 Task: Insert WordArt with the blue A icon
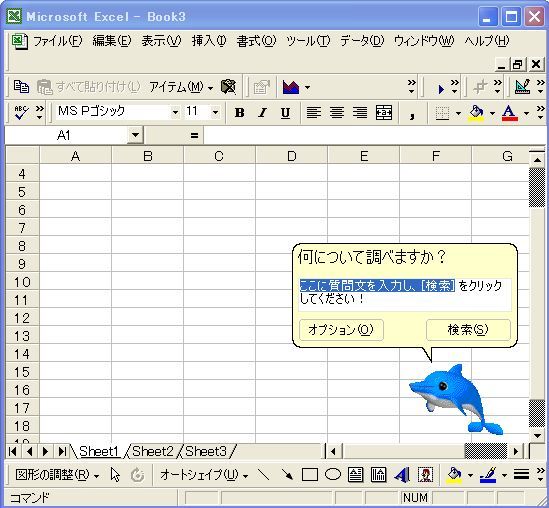pyautogui.click(x=402, y=475)
